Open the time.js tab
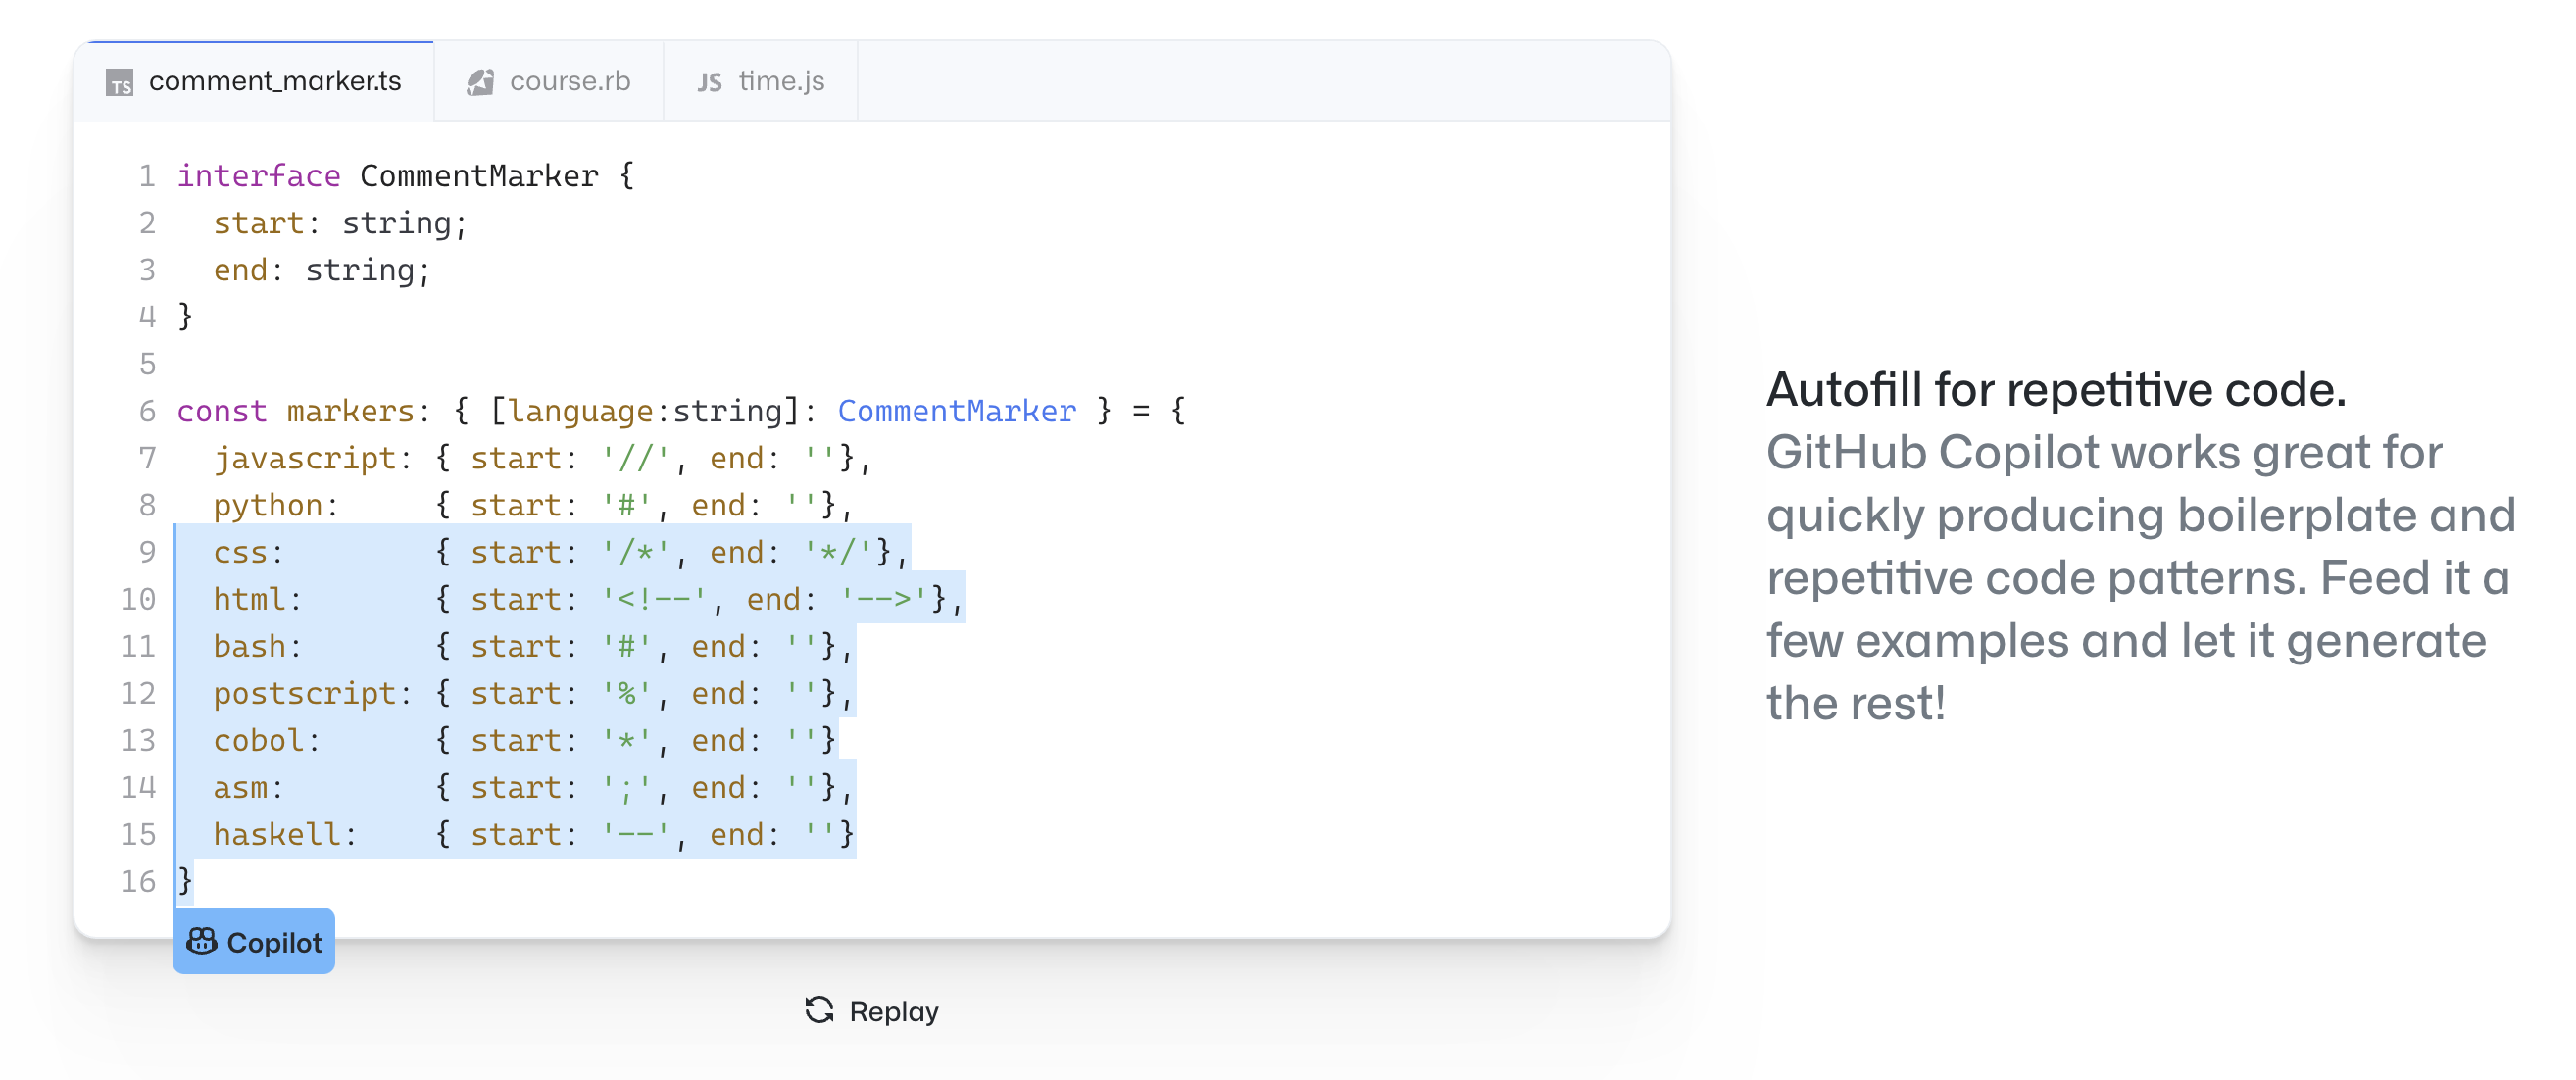 pyautogui.click(x=761, y=81)
